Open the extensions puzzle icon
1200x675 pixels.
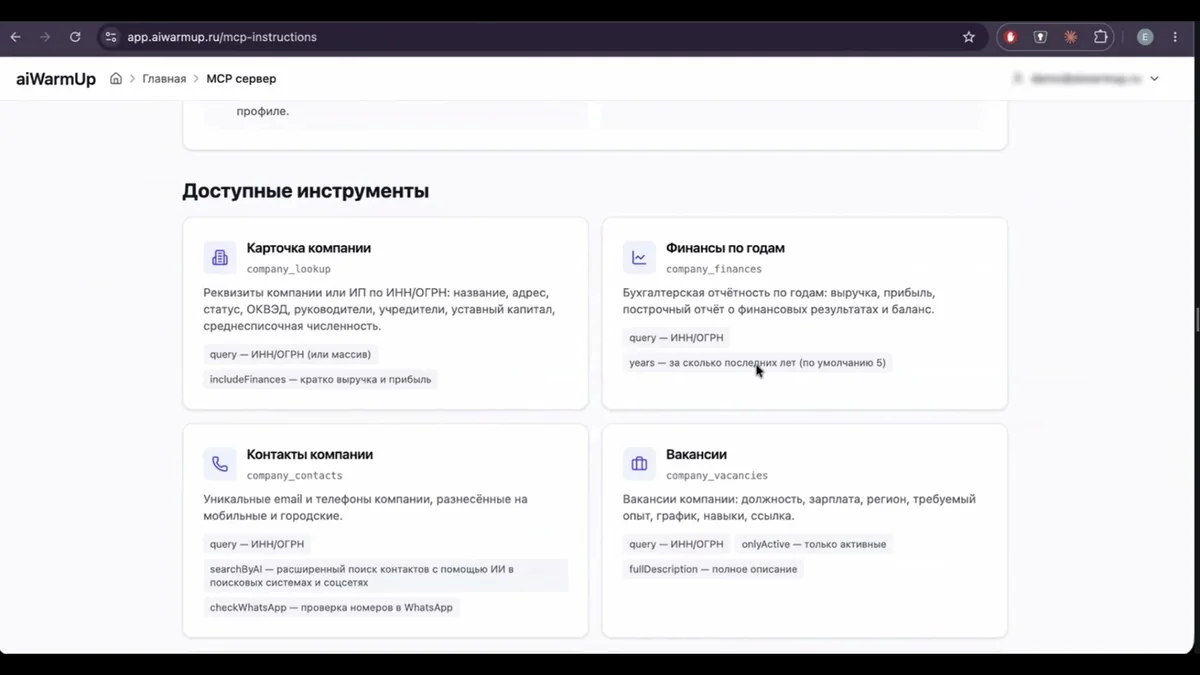pos(1101,37)
